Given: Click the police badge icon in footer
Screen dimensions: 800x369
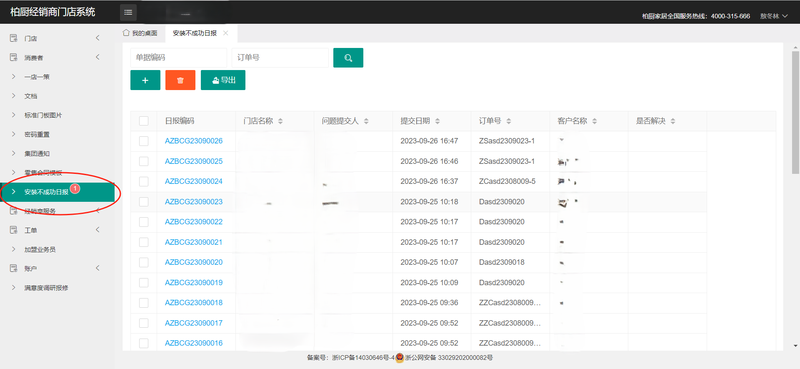Looking at the screenshot, I should pyautogui.click(x=400, y=358).
